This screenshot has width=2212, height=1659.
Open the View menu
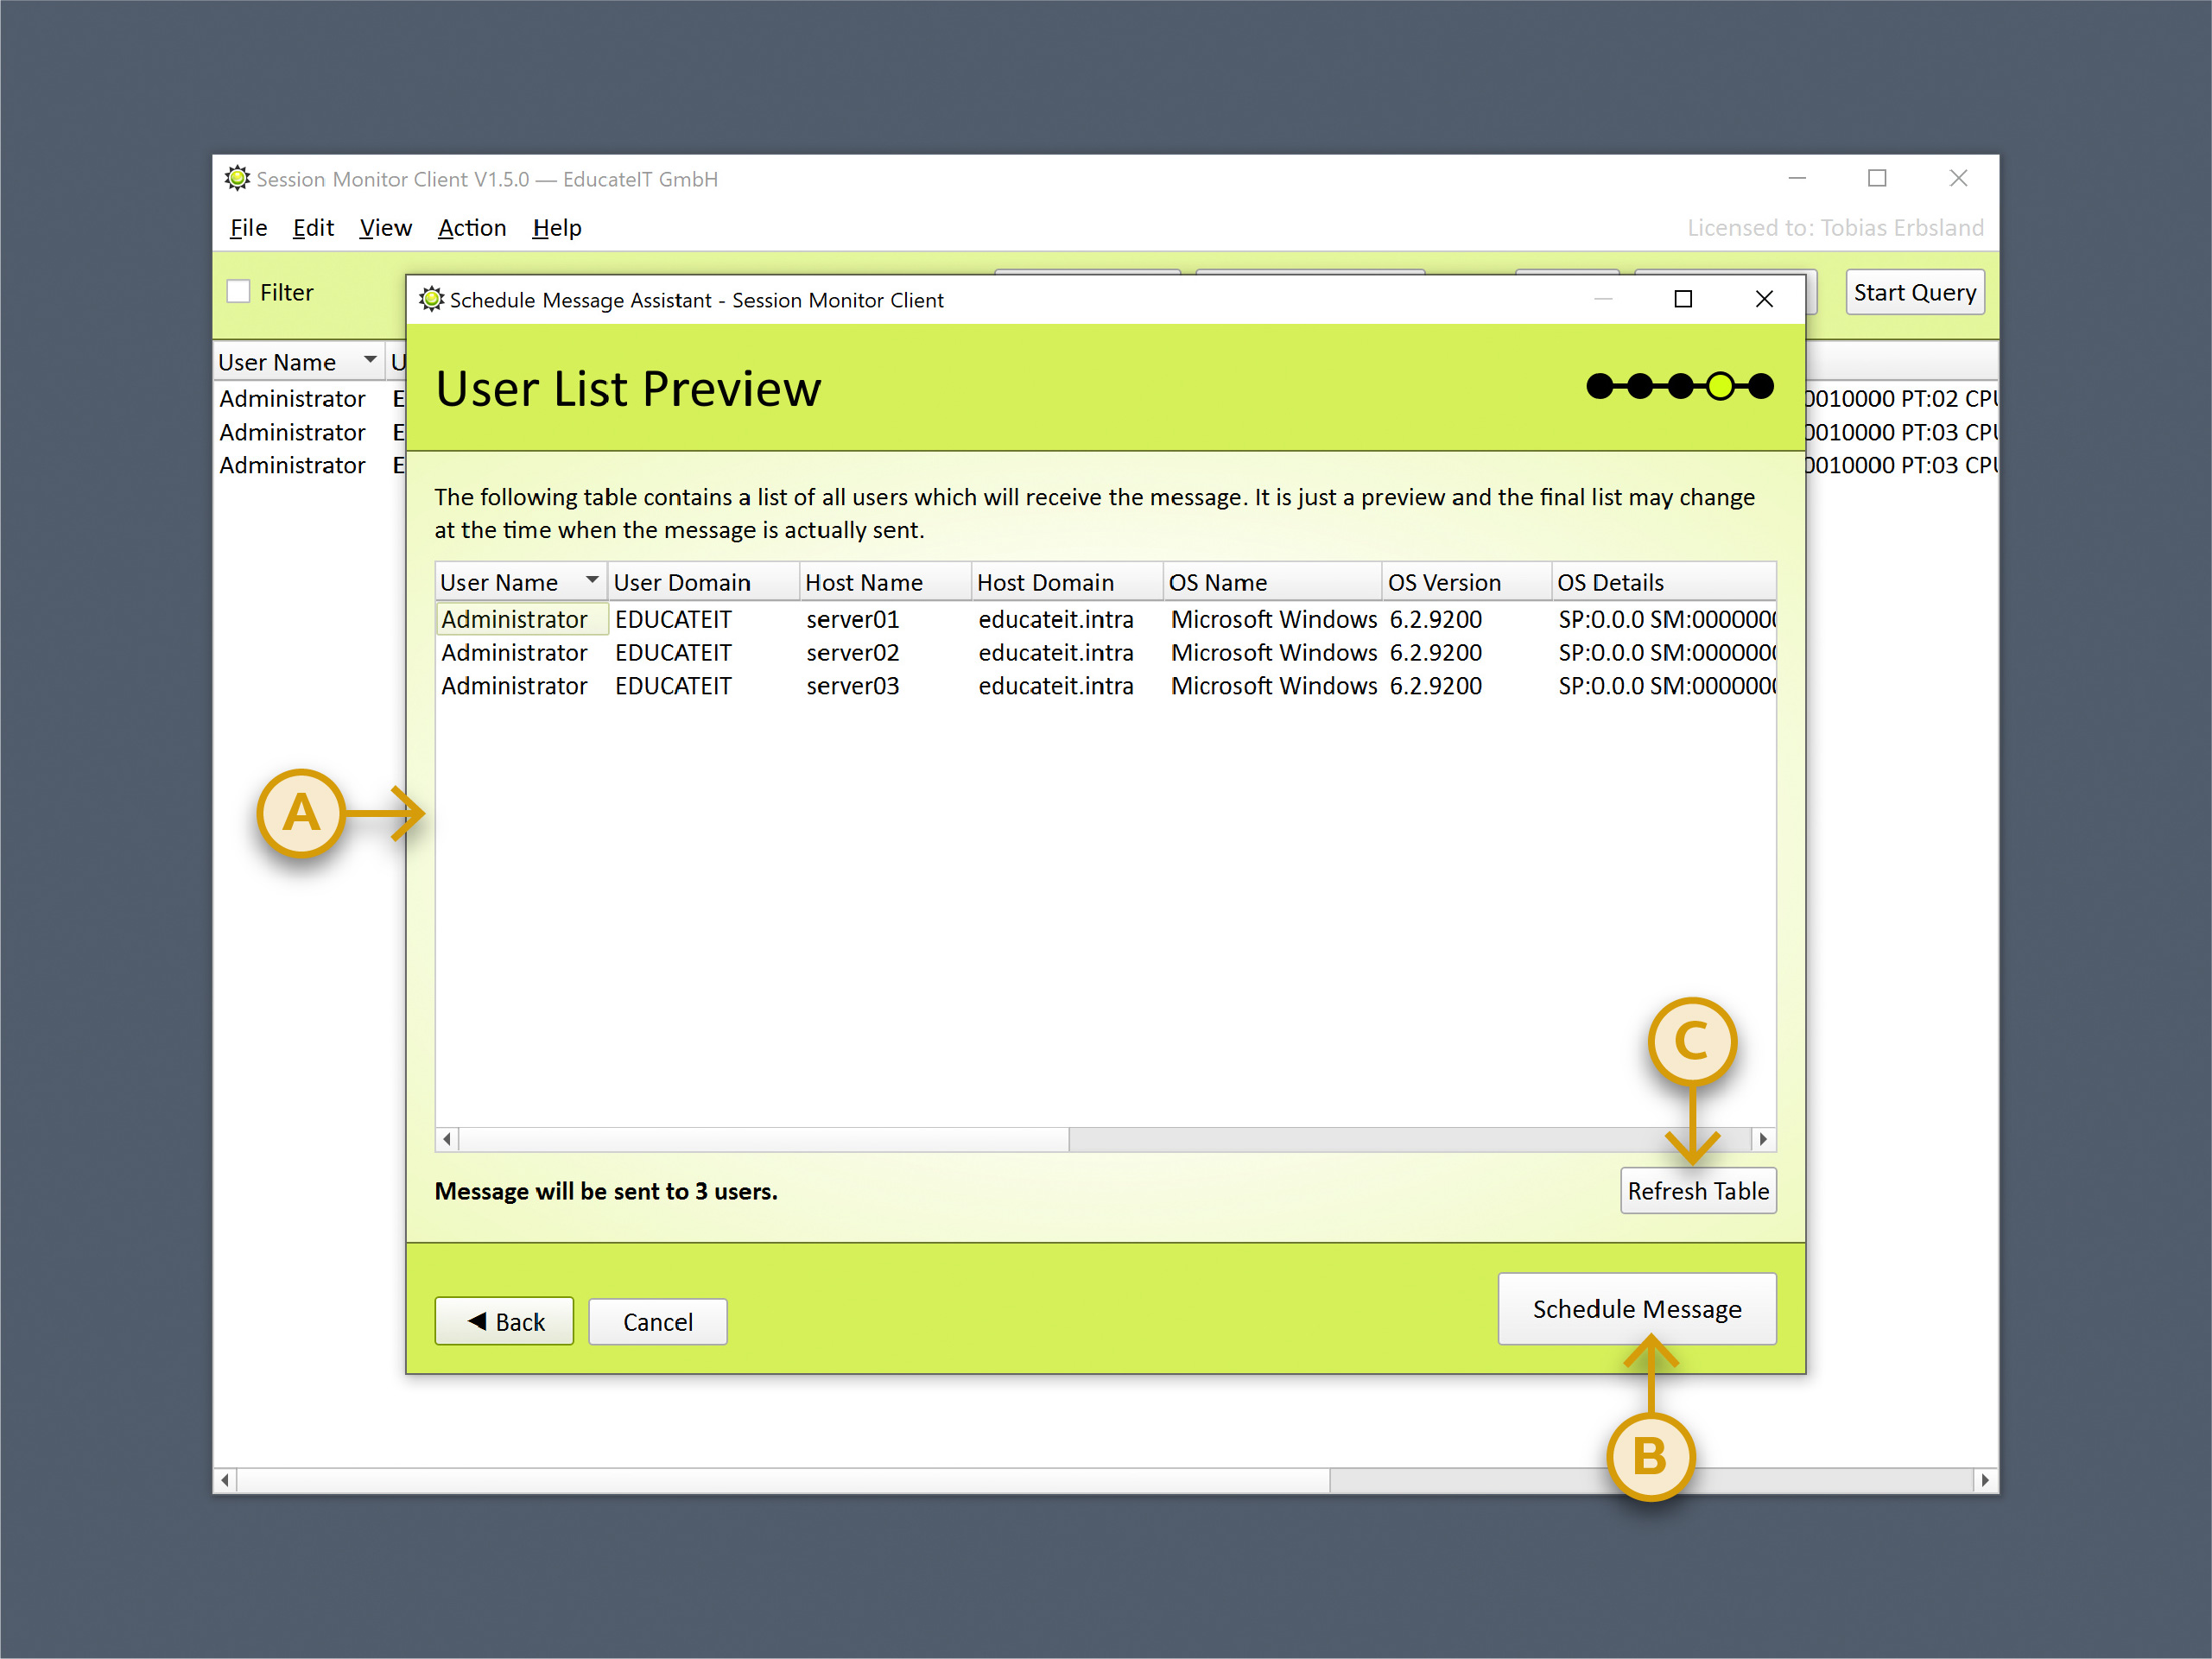tap(385, 228)
